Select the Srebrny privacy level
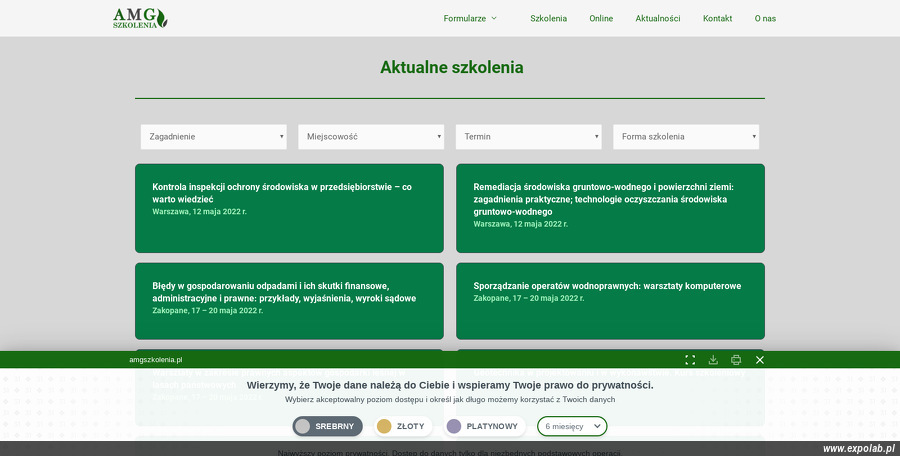This screenshot has width=900, height=456. pos(328,426)
